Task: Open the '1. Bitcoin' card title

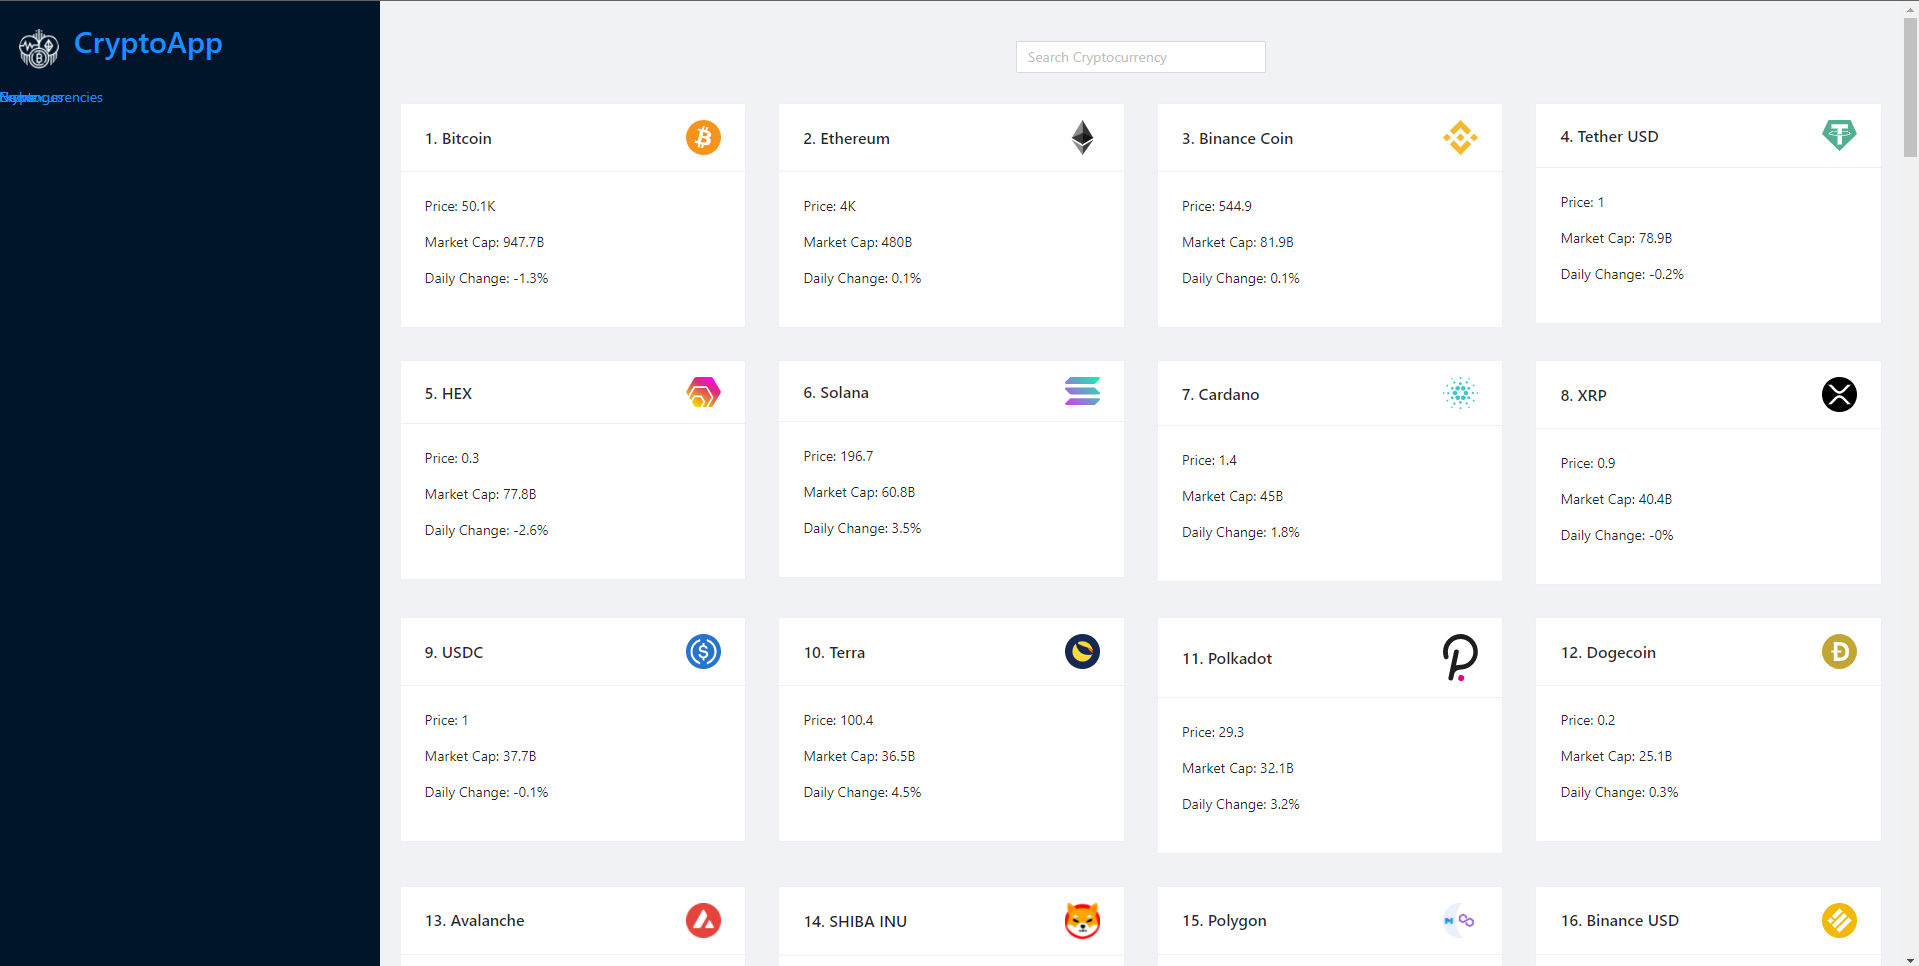Action: [x=458, y=138]
